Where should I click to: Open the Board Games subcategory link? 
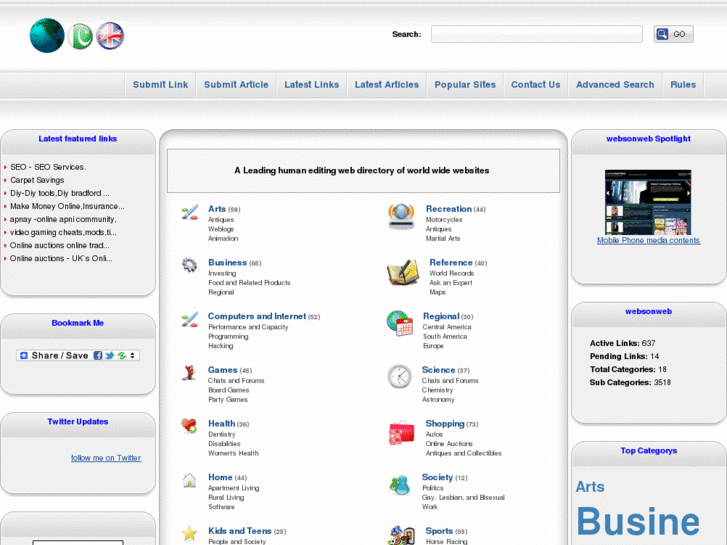[229, 390]
